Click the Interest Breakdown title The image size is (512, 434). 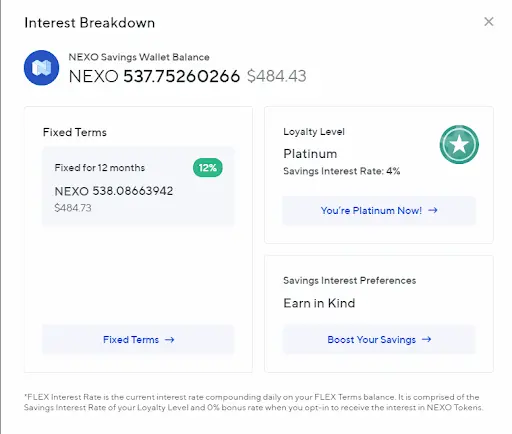click(90, 23)
